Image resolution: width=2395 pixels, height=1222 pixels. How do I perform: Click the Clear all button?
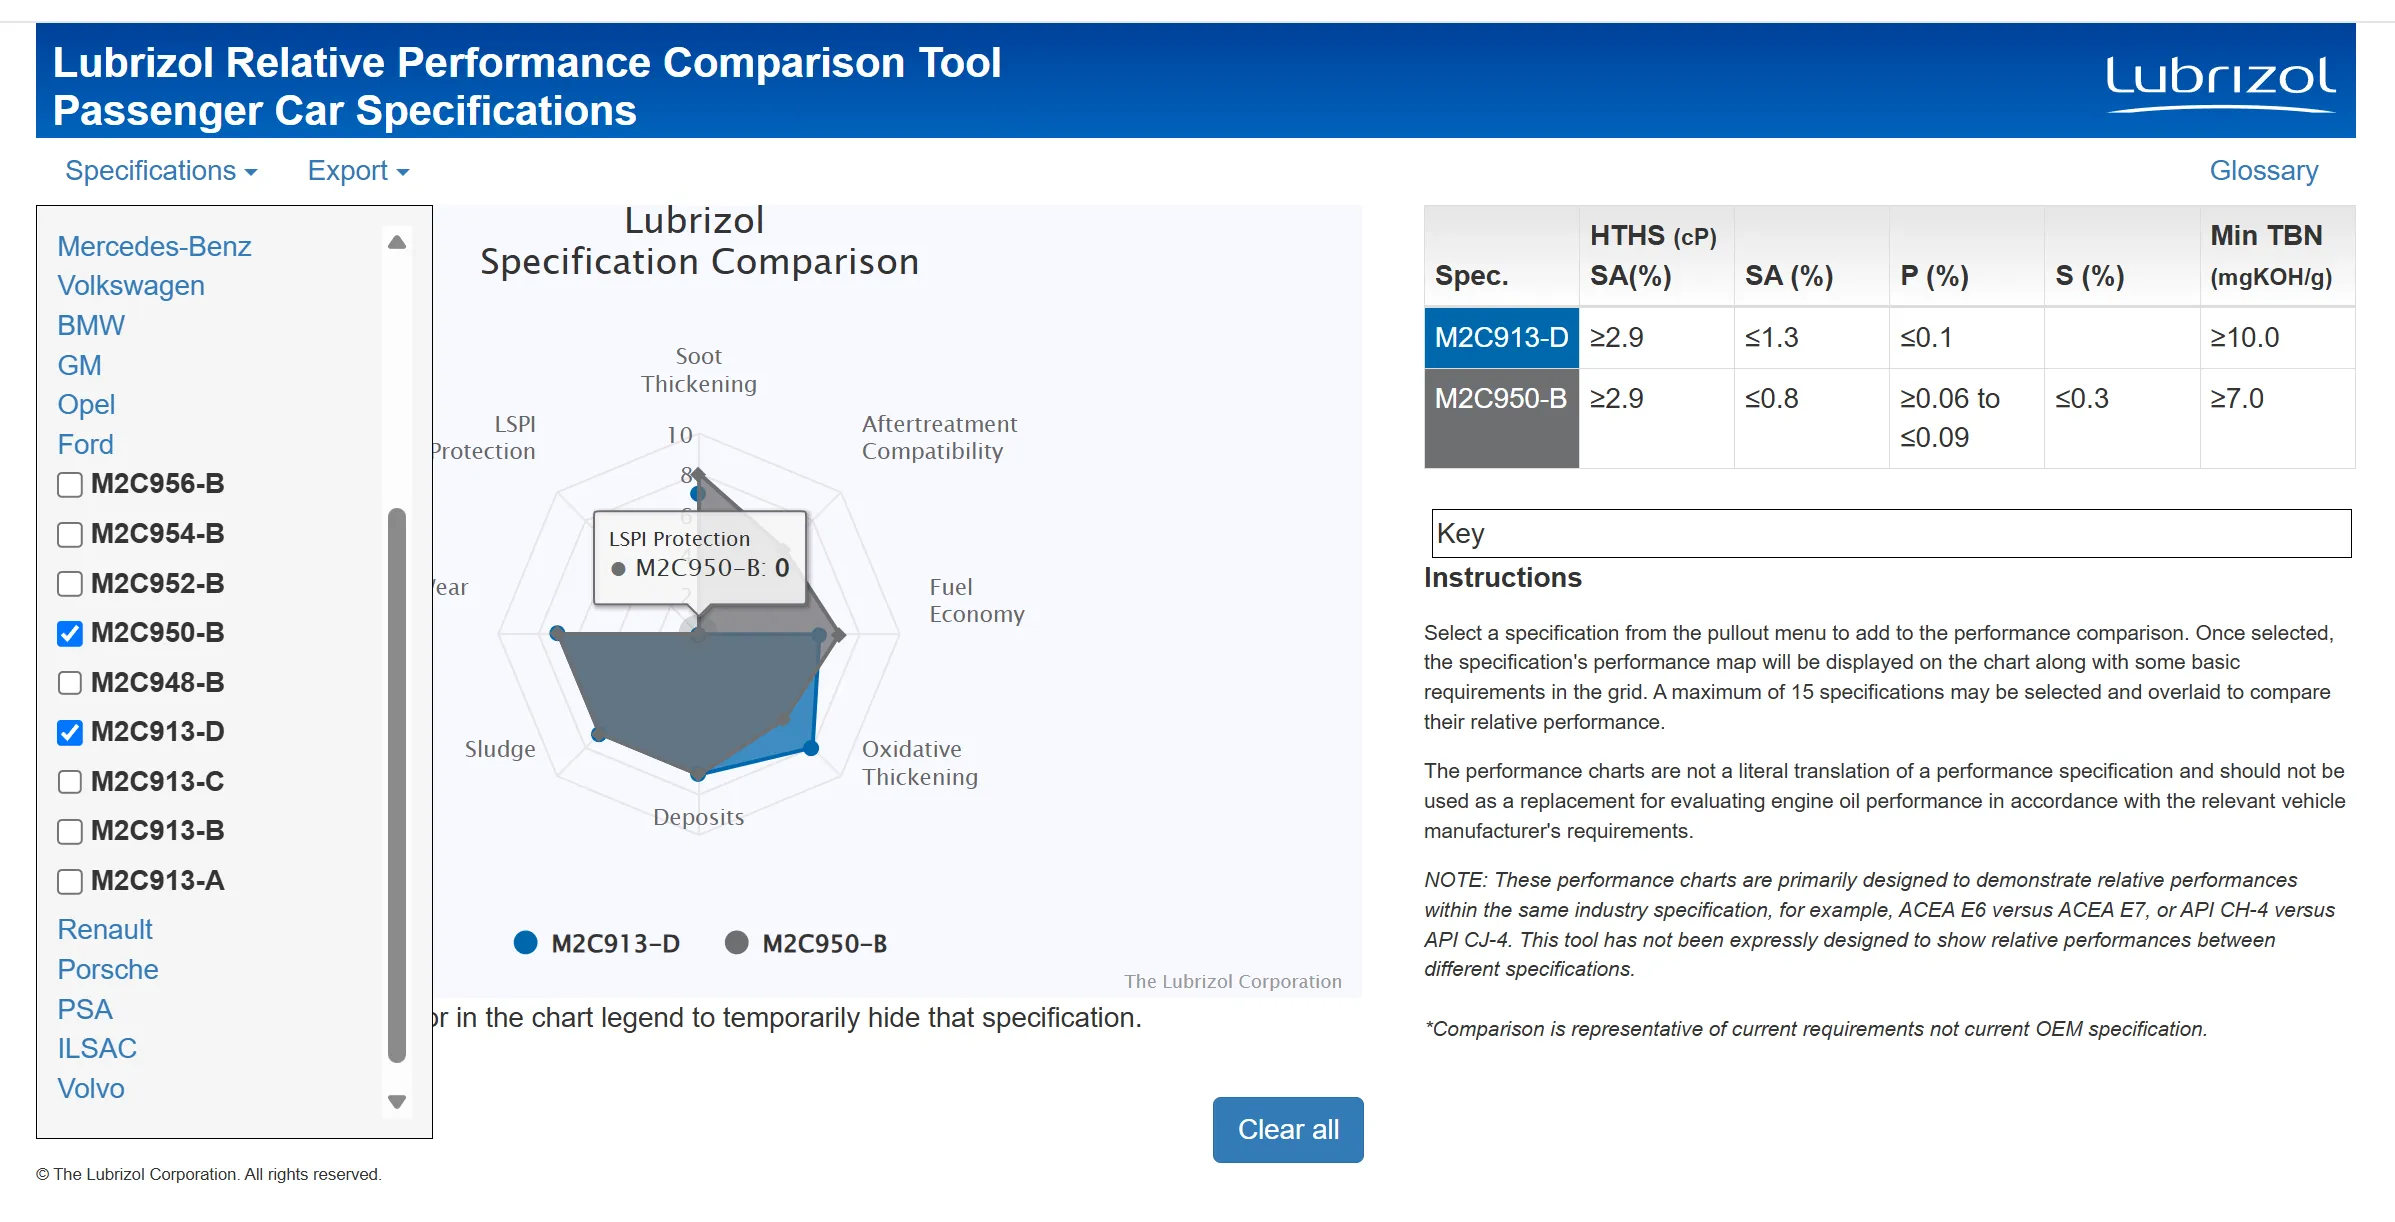point(1288,1130)
